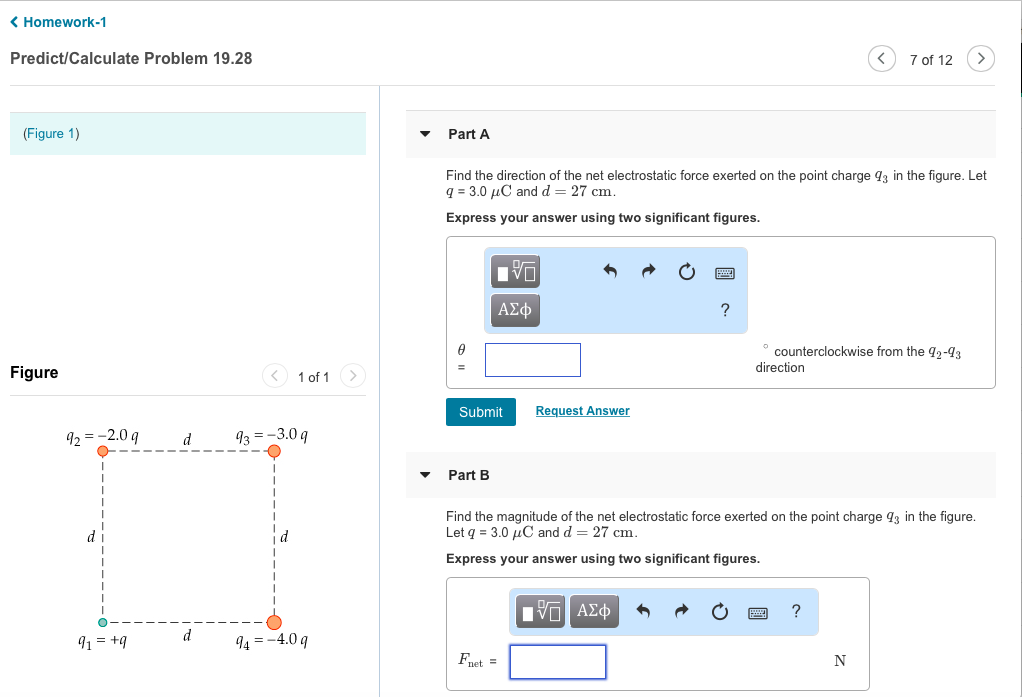Image resolution: width=1022 pixels, height=697 pixels.
Task: Click the undo icon in Part A toolbar
Action: click(x=610, y=270)
